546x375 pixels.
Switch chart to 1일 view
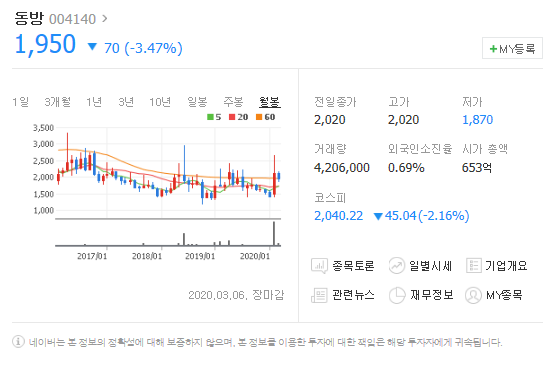coord(20,102)
